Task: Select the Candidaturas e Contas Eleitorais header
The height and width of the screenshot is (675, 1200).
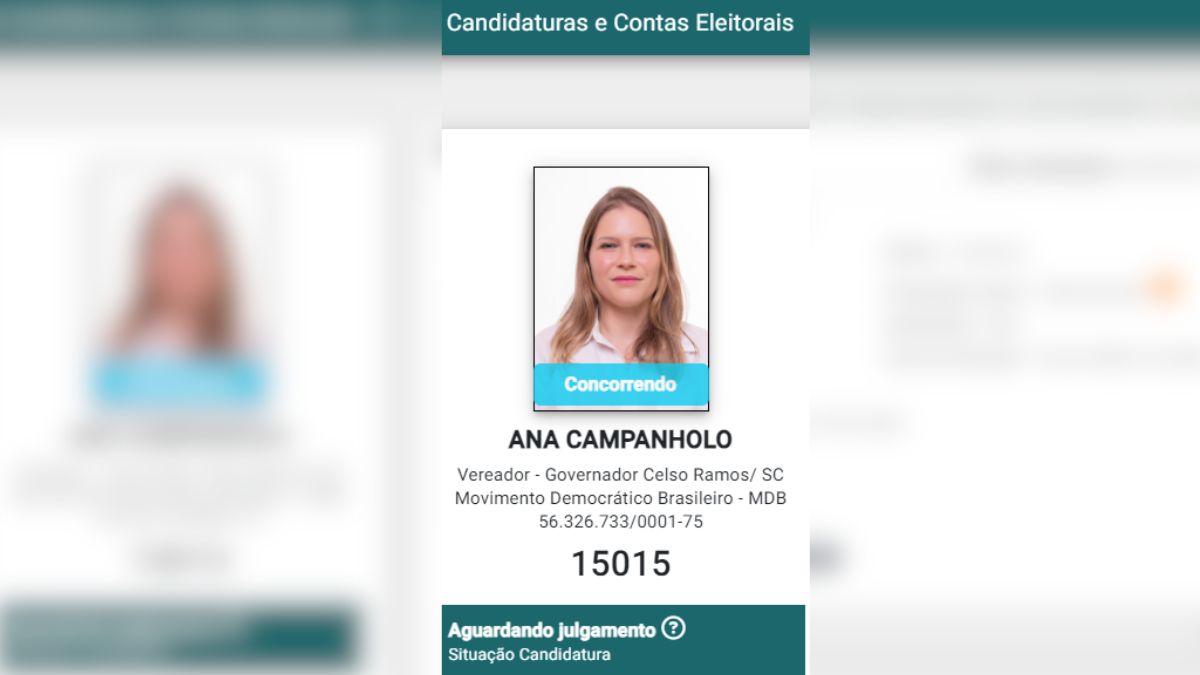Action: click(x=620, y=22)
